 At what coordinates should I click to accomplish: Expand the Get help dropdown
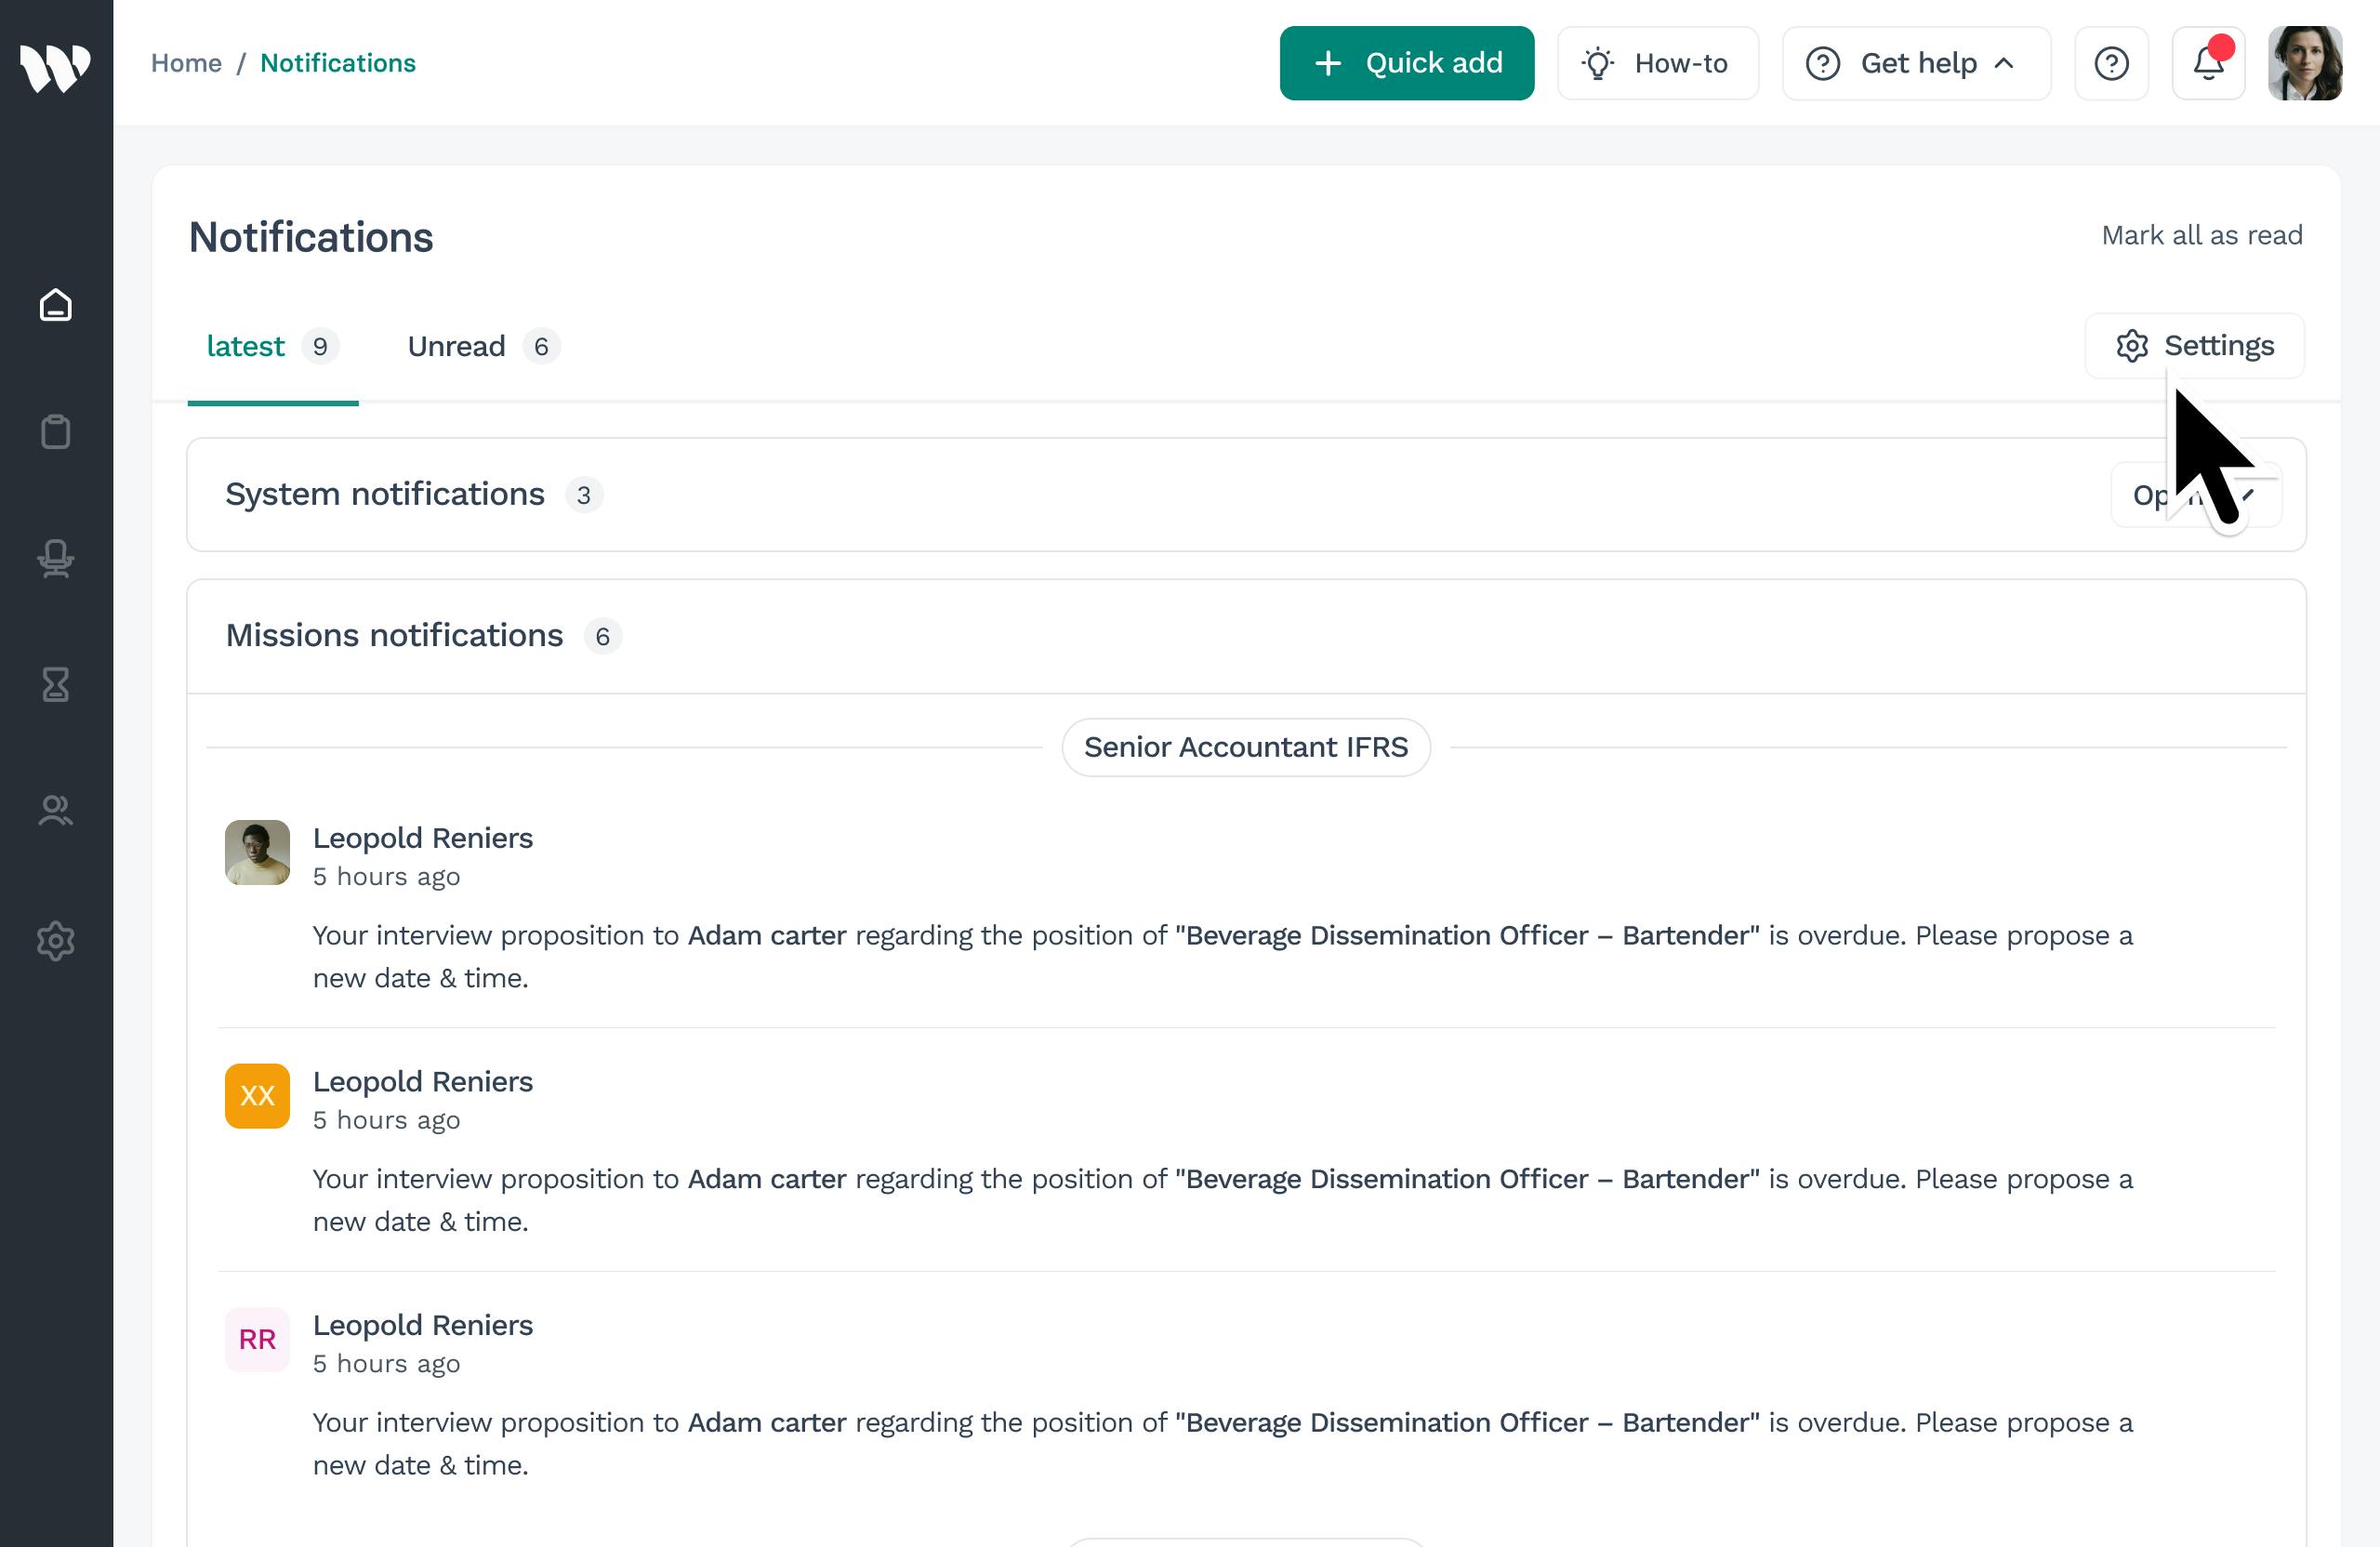1915,64
